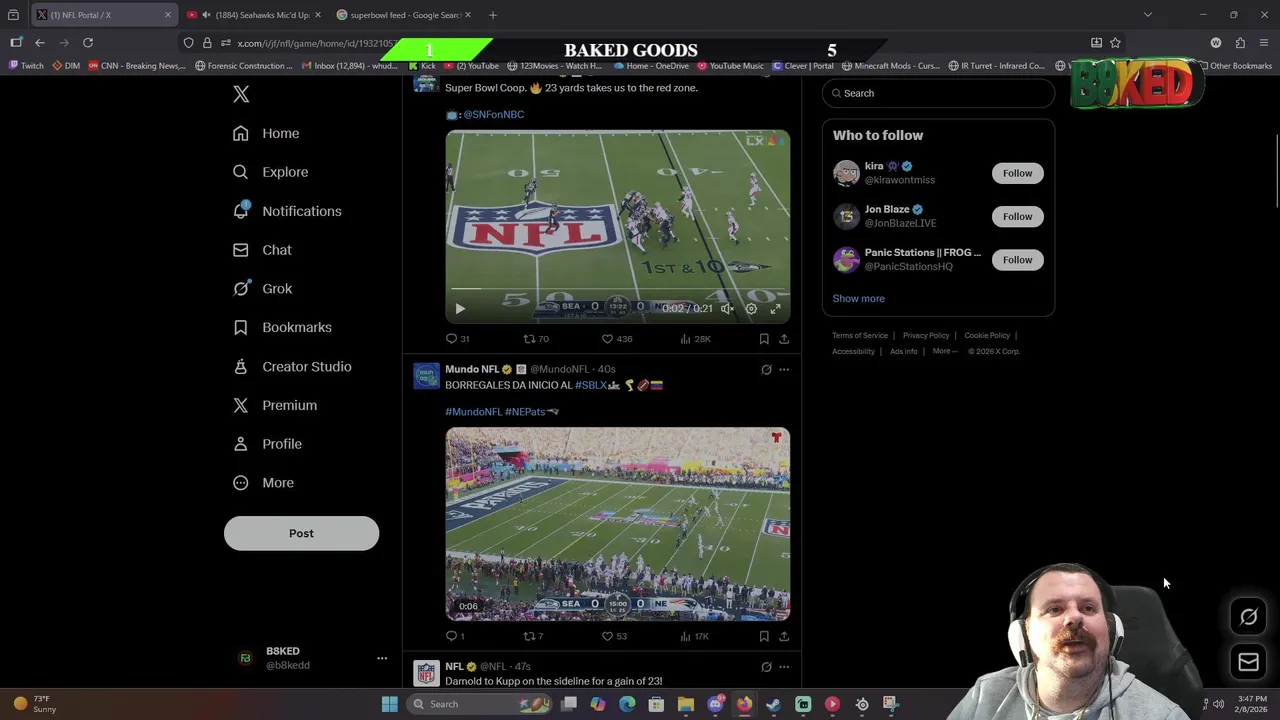Open a new browser tab

(x=492, y=15)
